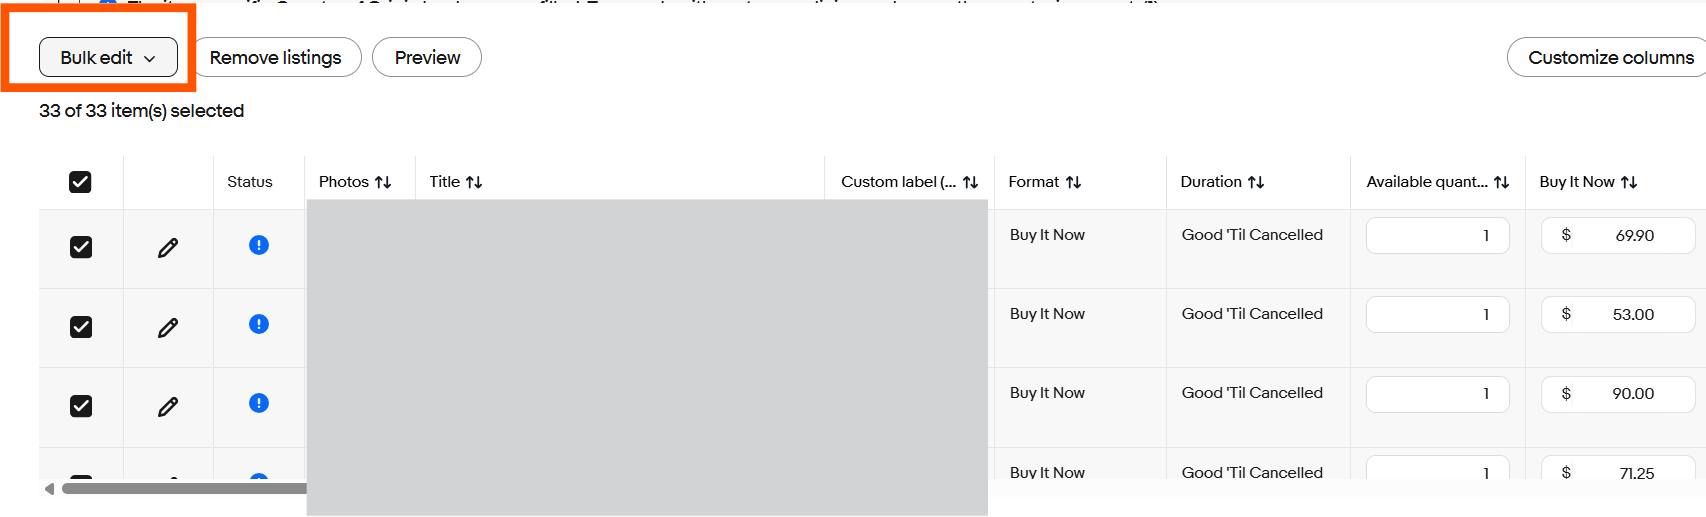
Task: Click the pencil edit icon in first row
Action: [x=168, y=247]
